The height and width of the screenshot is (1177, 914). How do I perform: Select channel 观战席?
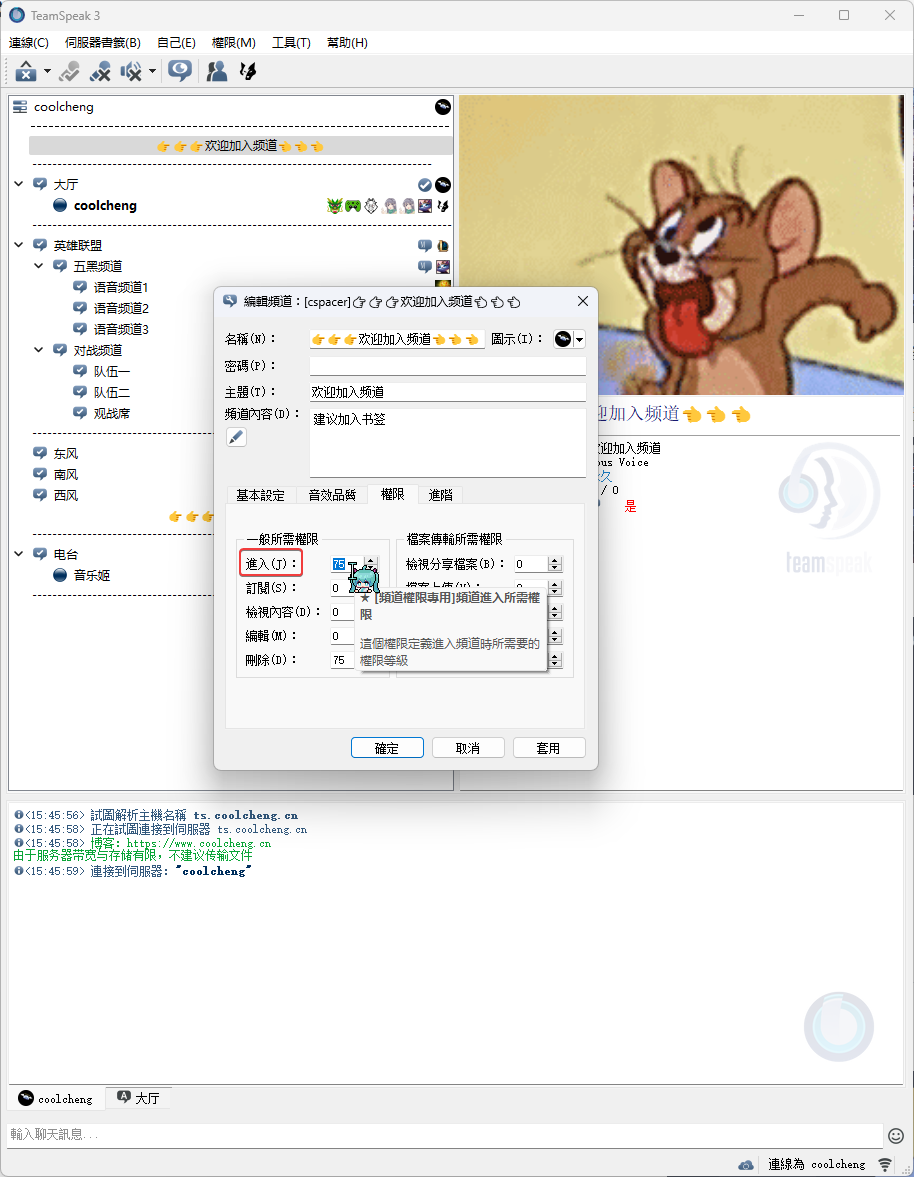(112, 413)
